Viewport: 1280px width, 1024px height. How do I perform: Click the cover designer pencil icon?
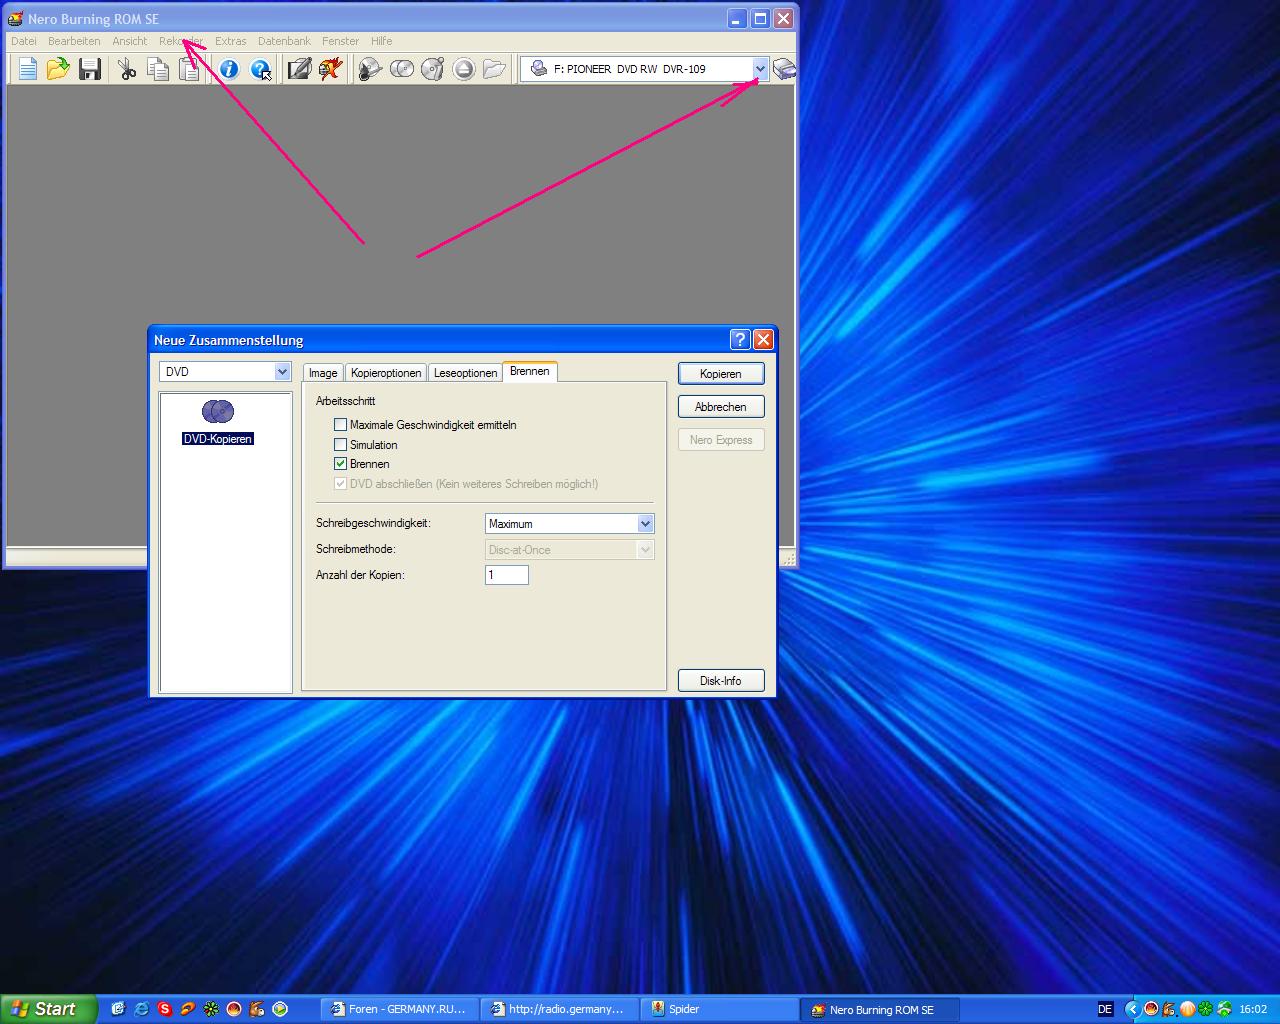pos(299,69)
